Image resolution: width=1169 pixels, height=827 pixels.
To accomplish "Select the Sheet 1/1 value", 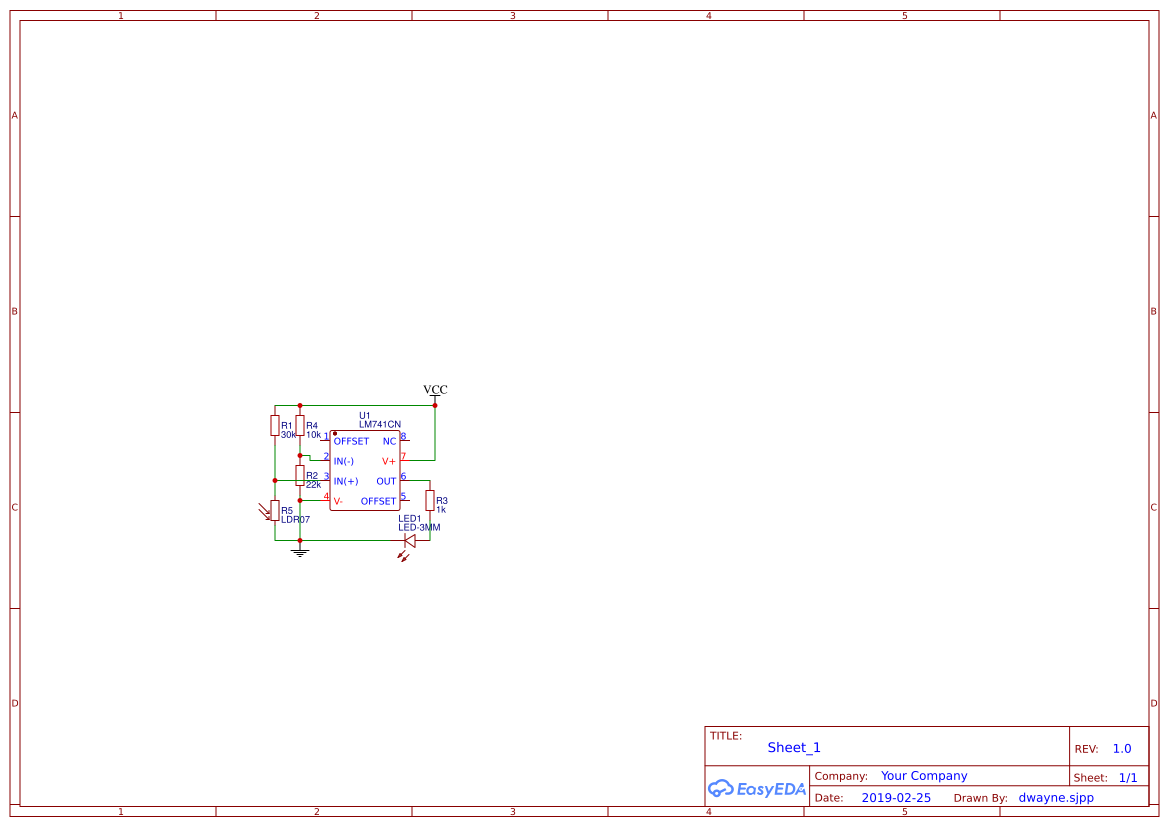I will [x=1129, y=776].
